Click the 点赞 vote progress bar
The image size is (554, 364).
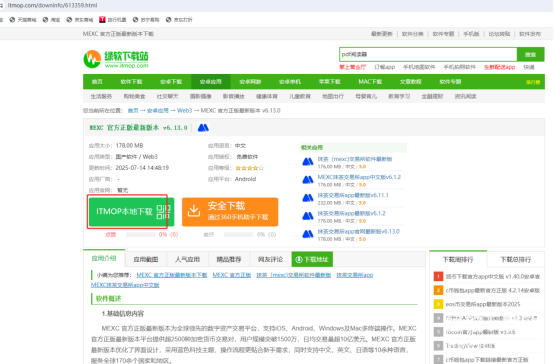tap(141, 234)
